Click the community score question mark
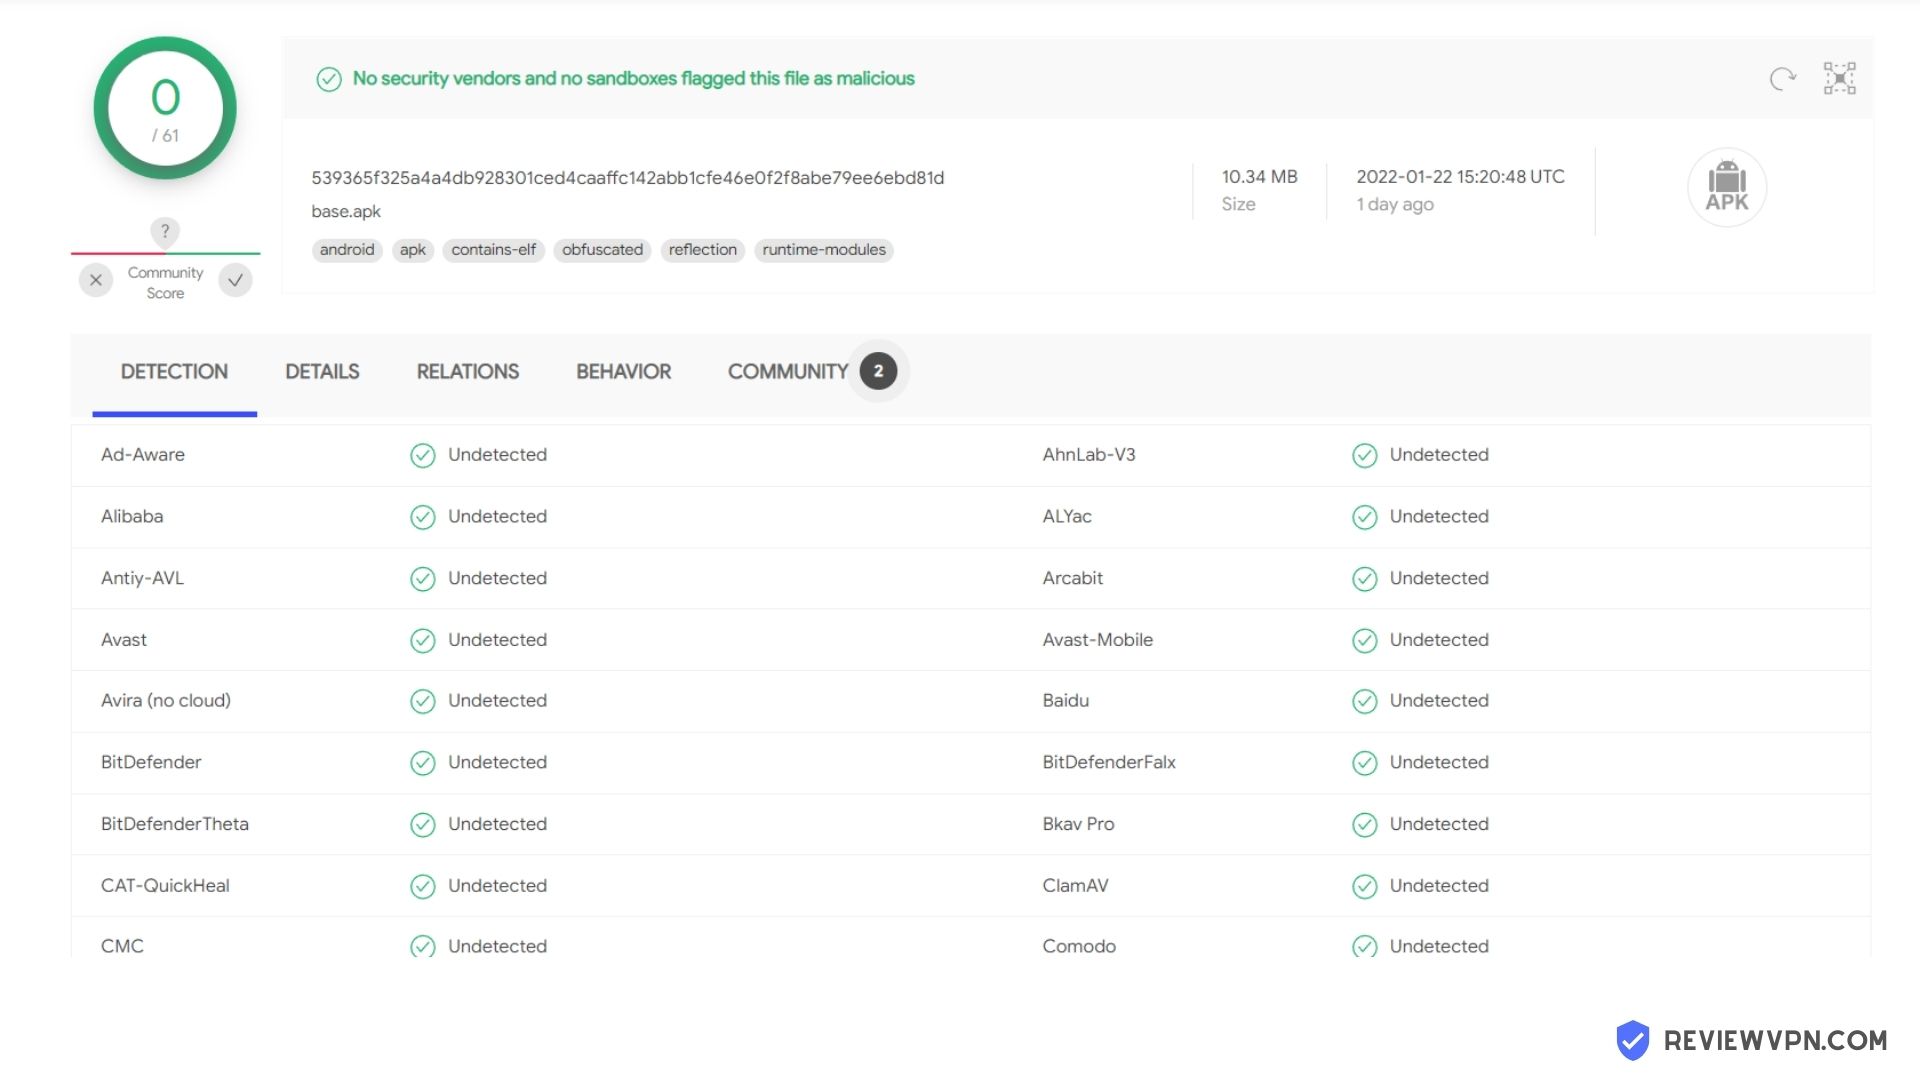1920x1080 pixels. tap(165, 231)
